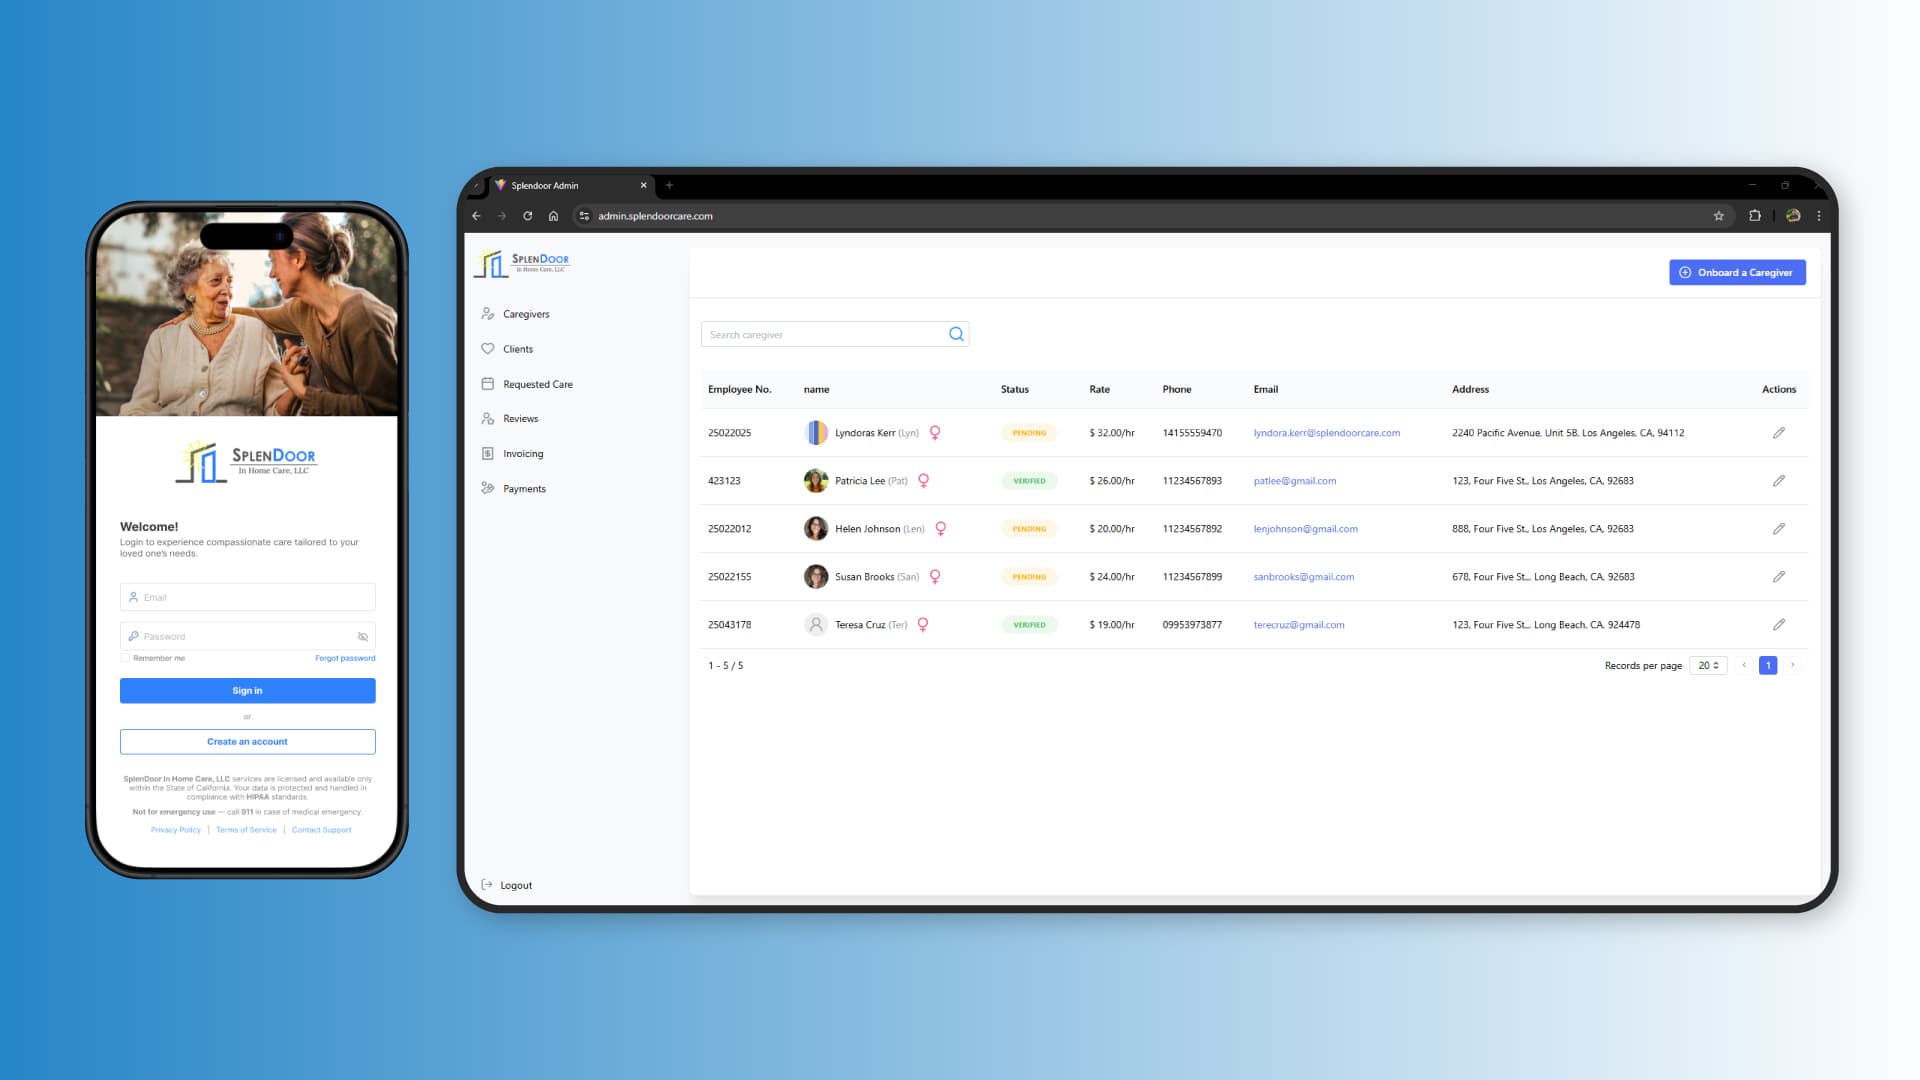Open the Invoicing receipt icon
The image size is (1920, 1080).
487,453
